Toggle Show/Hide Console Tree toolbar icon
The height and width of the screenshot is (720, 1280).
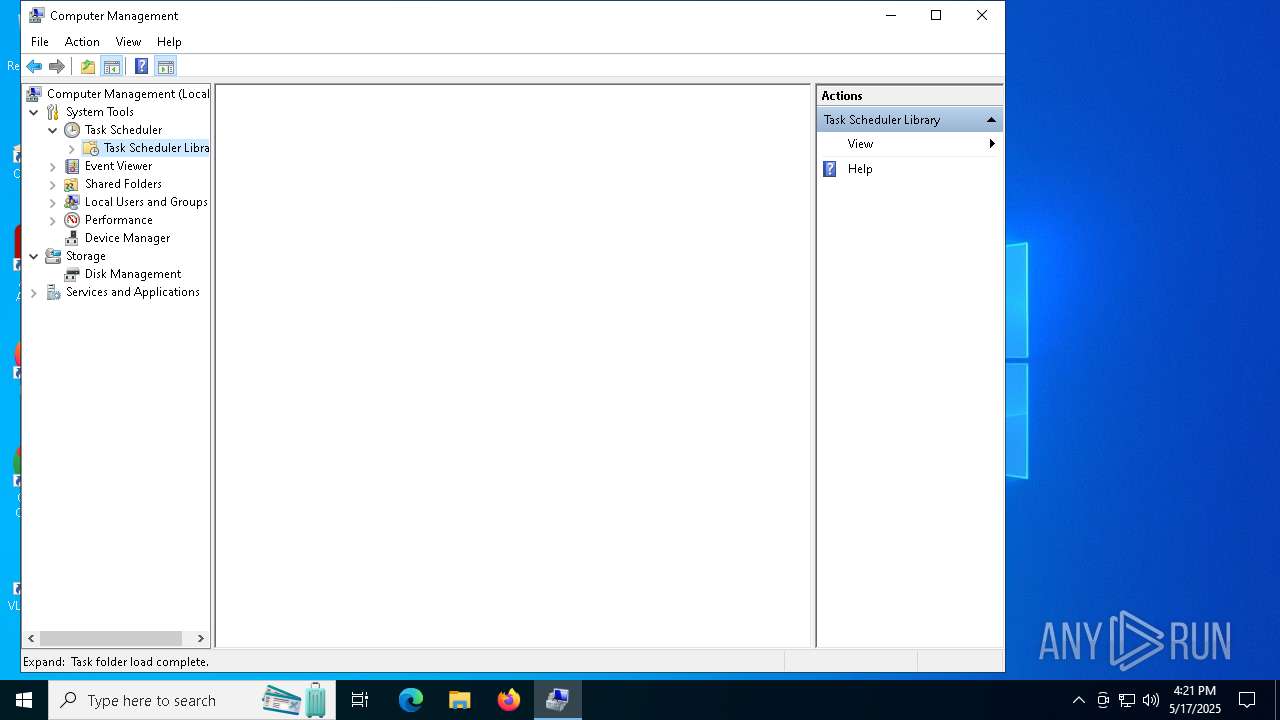pyautogui.click(x=112, y=66)
